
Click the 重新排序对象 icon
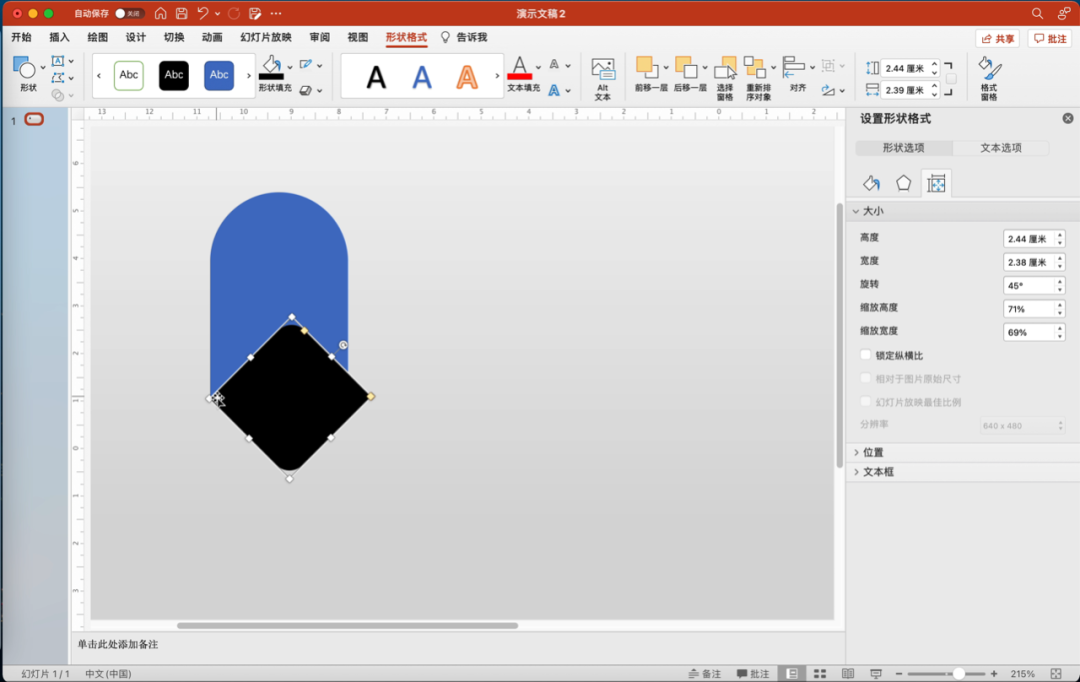click(755, 68)
